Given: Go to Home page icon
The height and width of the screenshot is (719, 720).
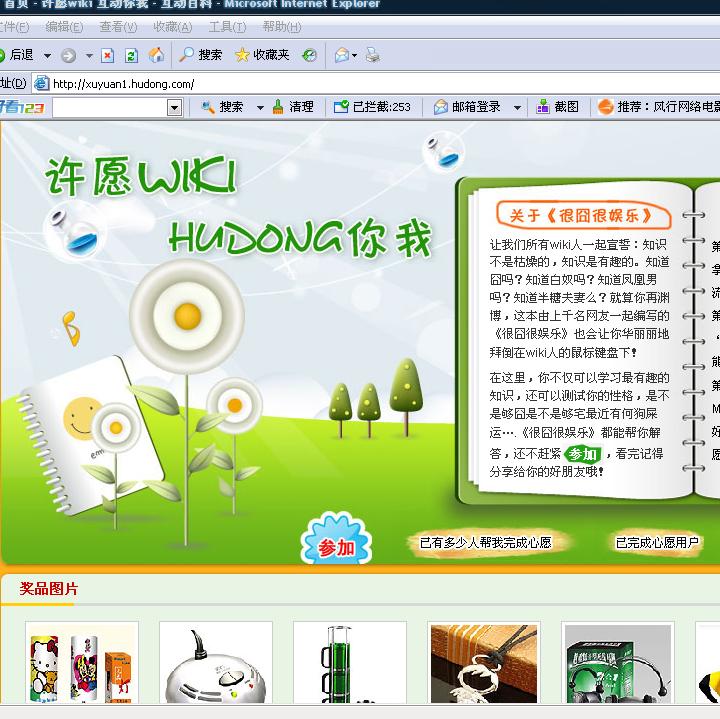Looking at the screenshot, I should [156, 56].
